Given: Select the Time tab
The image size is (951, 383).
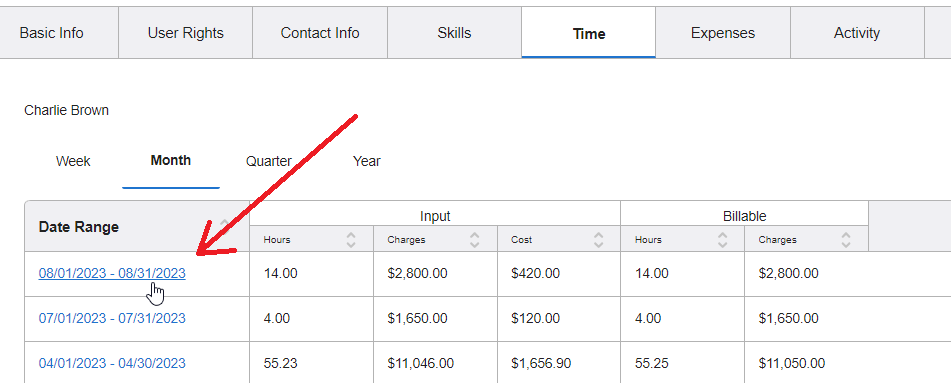Looking at the screenshot, I should [x=588, y=33].
